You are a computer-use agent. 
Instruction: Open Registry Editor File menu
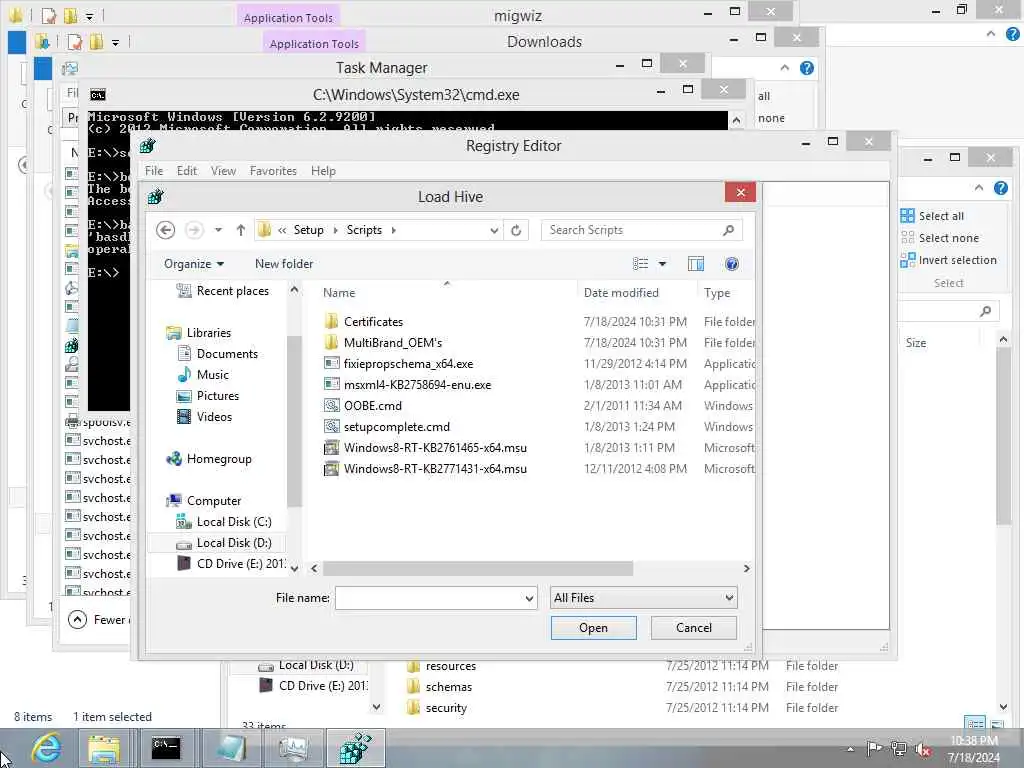click(154, 170)
